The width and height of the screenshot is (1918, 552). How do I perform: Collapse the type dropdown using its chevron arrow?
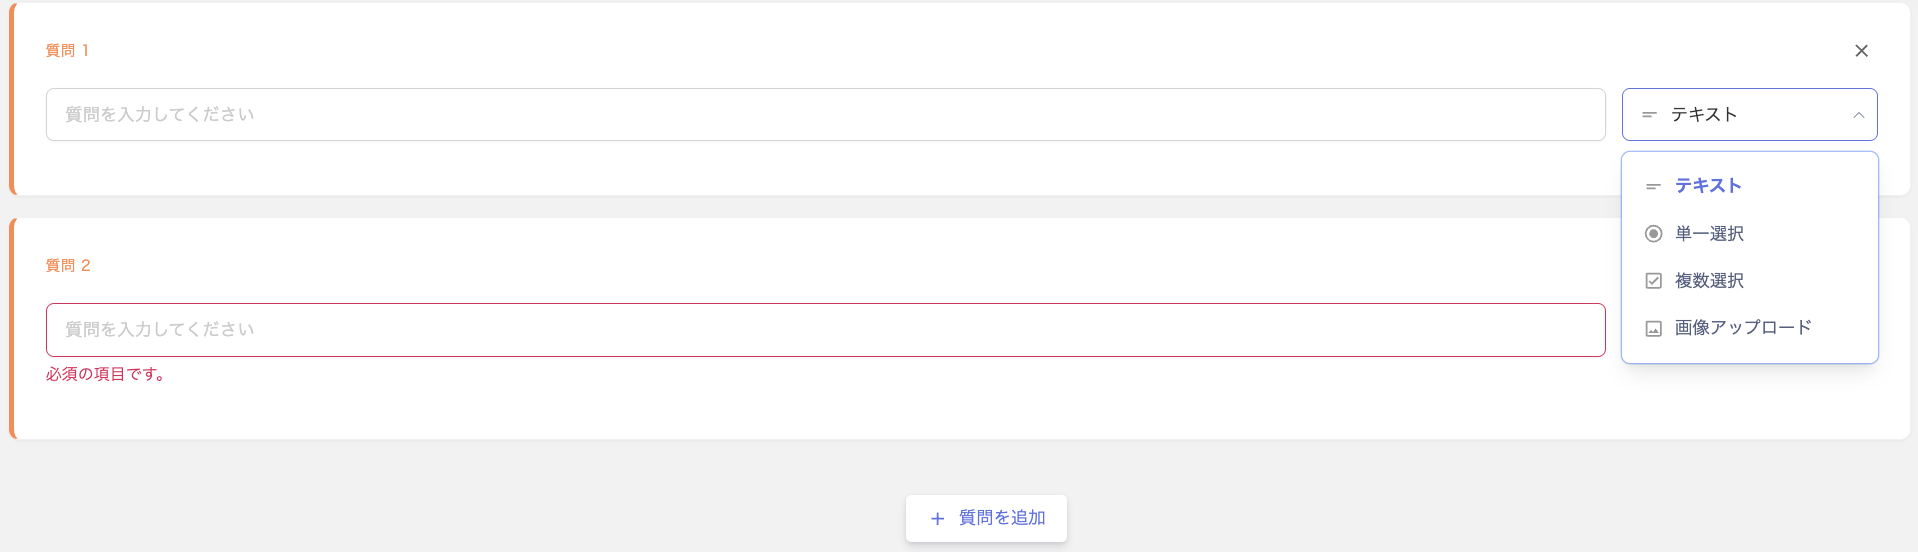[x=1858, y=115]
